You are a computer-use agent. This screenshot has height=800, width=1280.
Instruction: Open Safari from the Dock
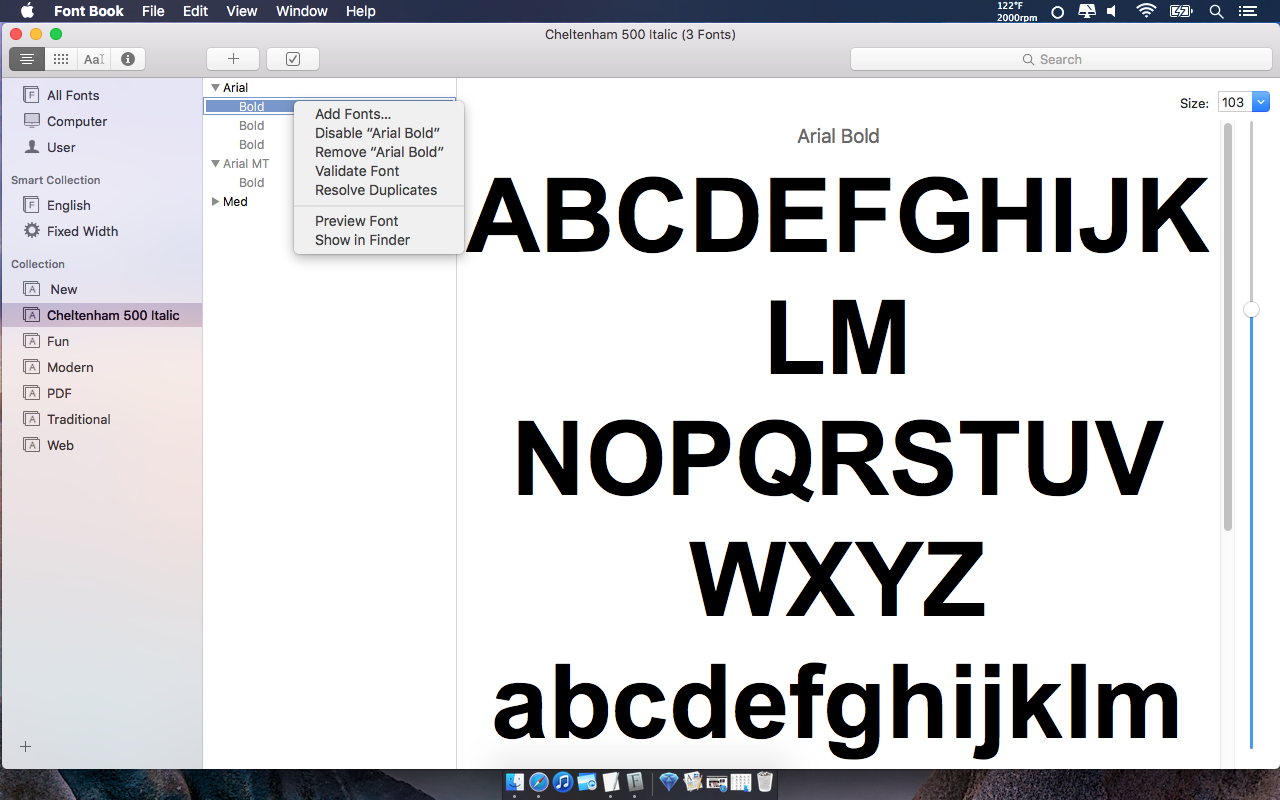pyautogui.click(x=539, y=782)
